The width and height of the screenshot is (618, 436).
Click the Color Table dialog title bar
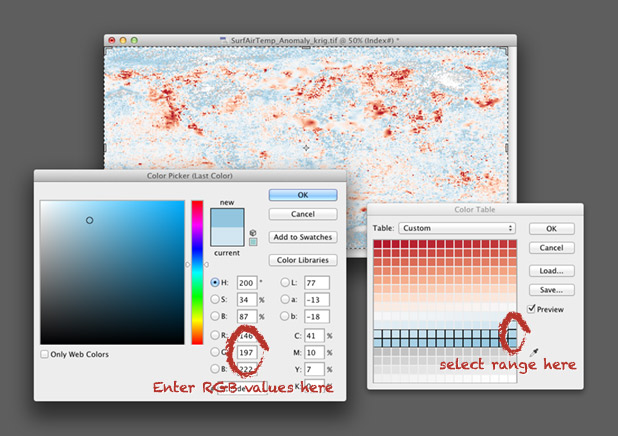475,209
